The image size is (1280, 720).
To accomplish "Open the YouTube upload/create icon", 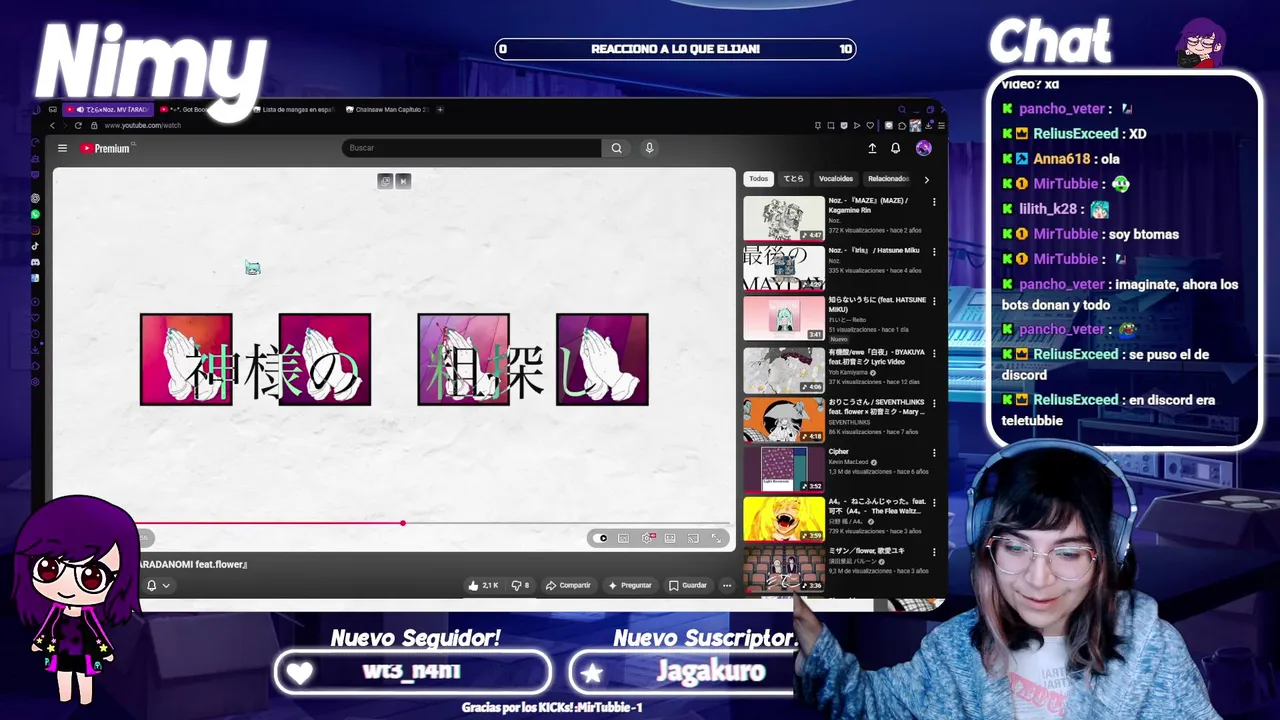I will [872, 148].
